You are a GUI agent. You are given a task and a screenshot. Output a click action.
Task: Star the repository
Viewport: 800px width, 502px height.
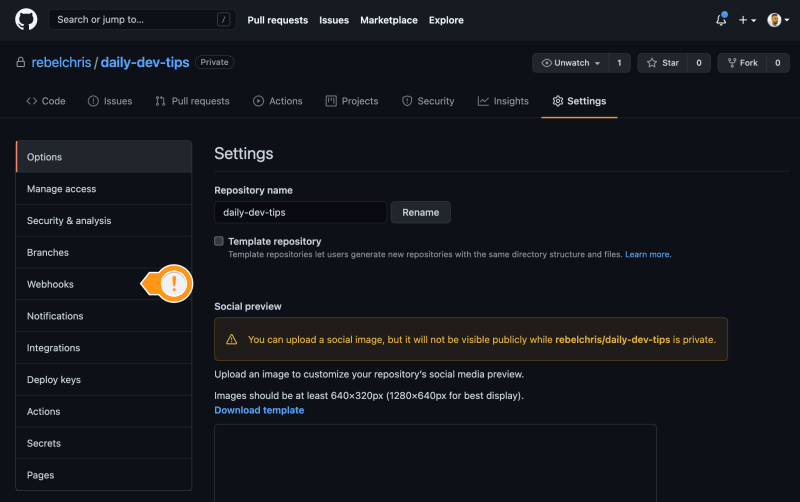663,63
